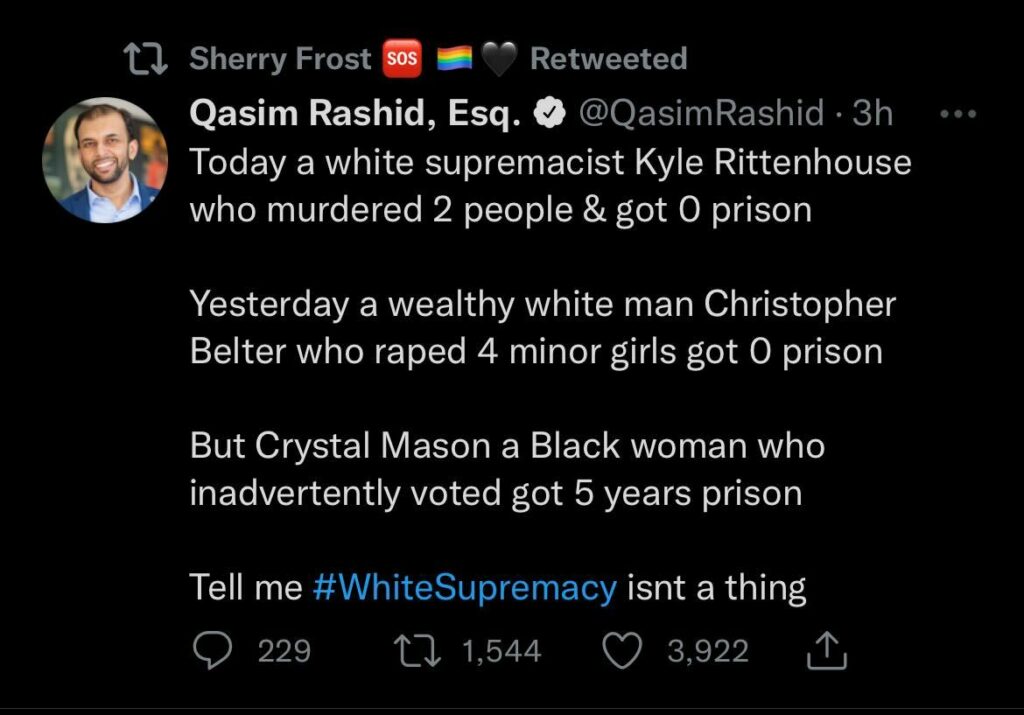Click the 3h timestamp of the tweet

point(872,113)
